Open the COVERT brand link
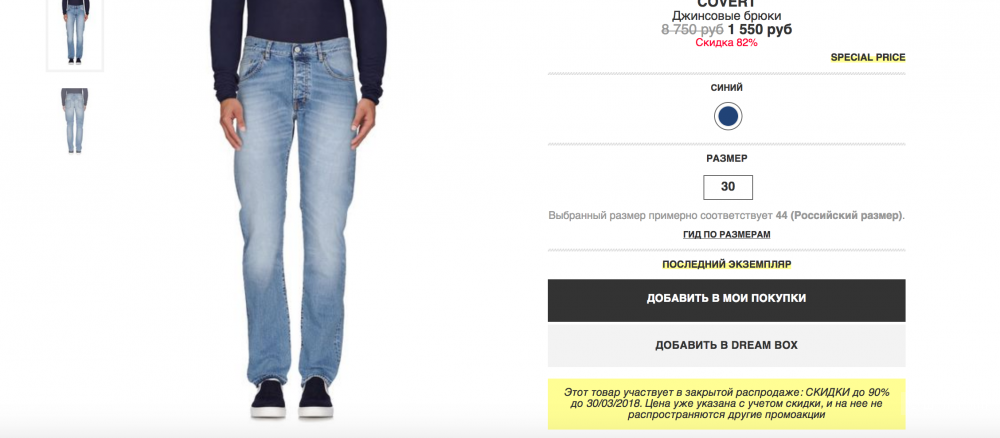Screen dimensions: 1000x438 tap(726, 3)
